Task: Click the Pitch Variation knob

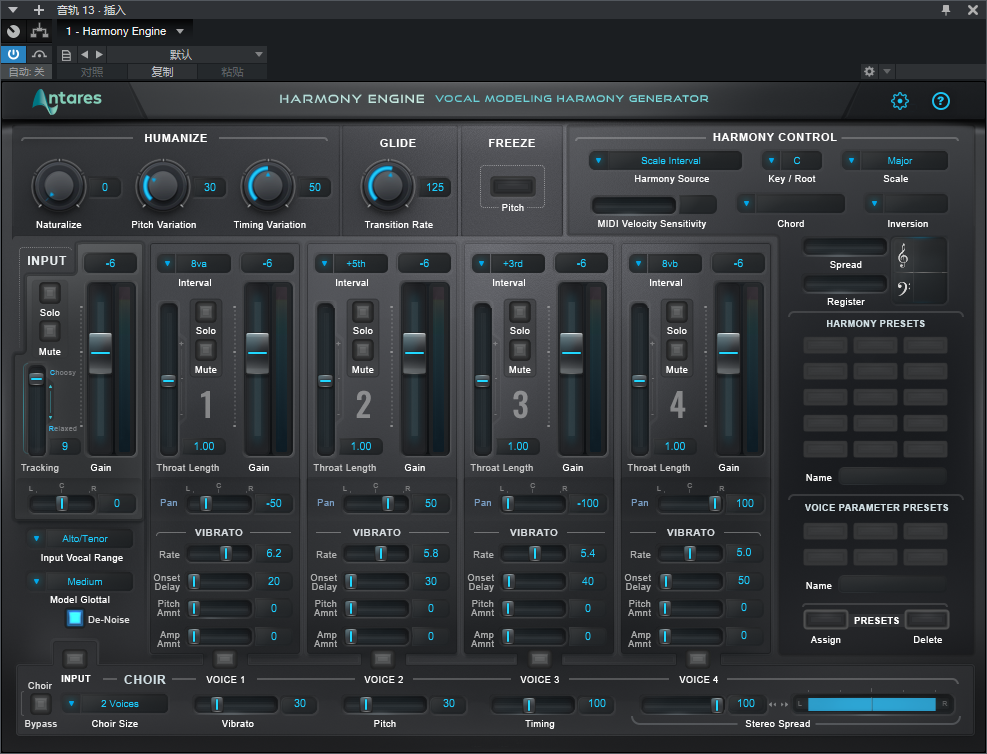Action: pyautogui.click(x=163, y=186)
